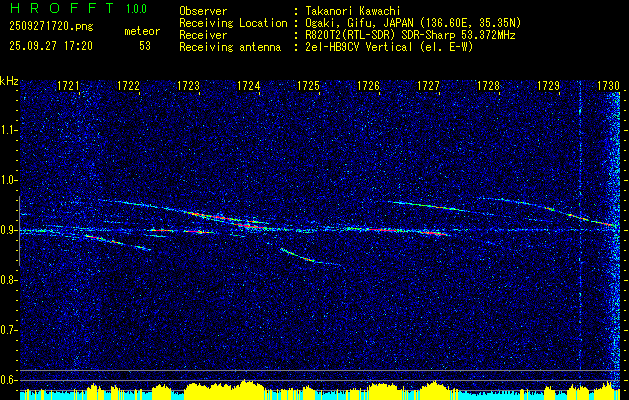Click receiver text R820T2(RTL-SDR) SDR-Sharp 53.372MHz
629x400 pixels.
point(410,35)
